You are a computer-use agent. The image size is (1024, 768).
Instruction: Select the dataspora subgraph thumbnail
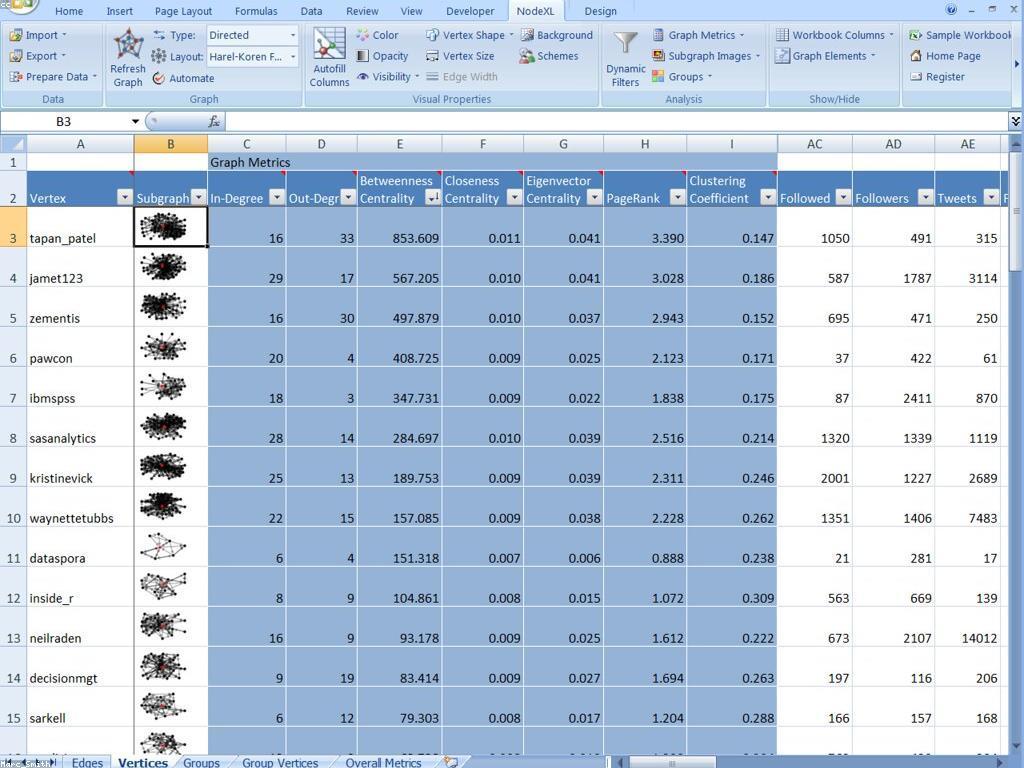pos(163,547)
